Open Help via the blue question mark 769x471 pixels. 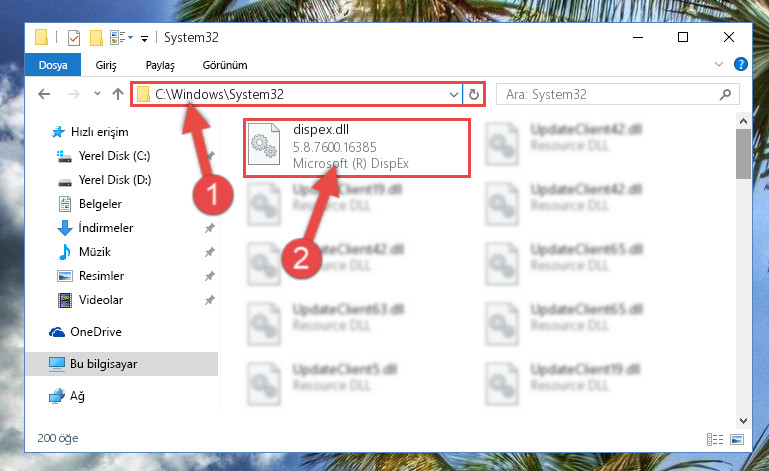[x=741, y=64]
